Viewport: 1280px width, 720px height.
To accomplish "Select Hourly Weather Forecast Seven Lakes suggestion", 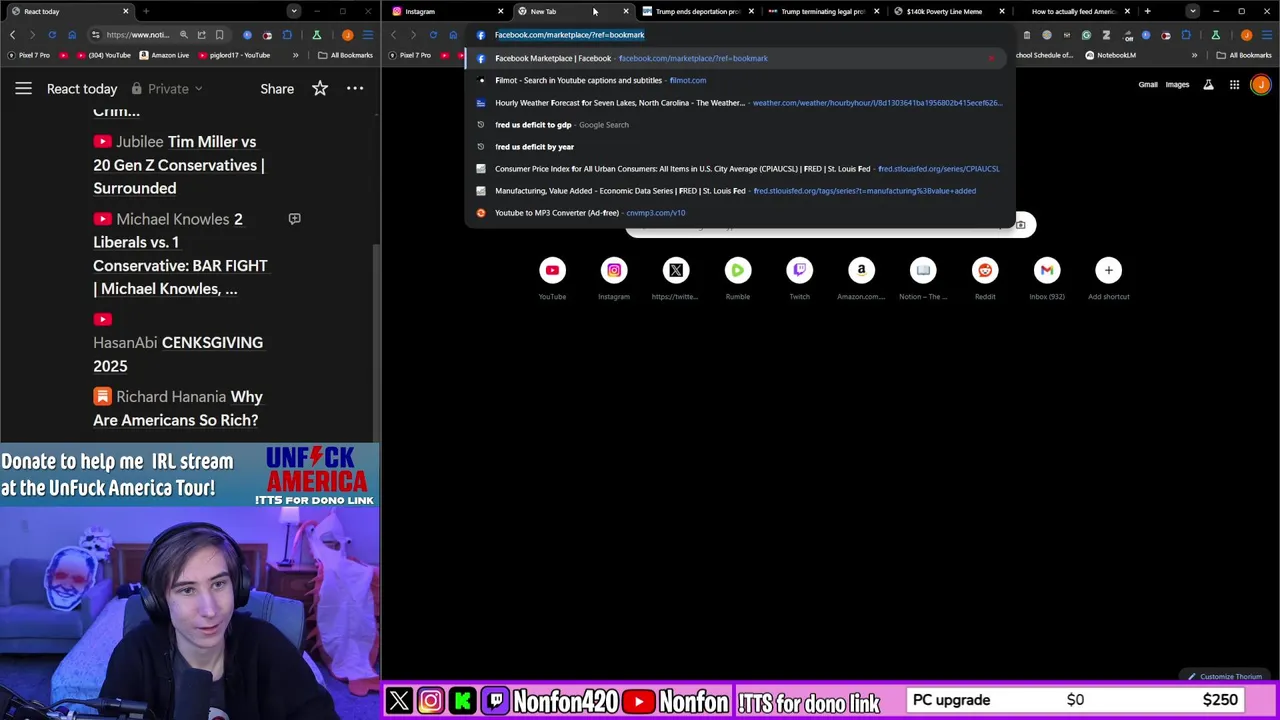I will (x=738, y=102).
